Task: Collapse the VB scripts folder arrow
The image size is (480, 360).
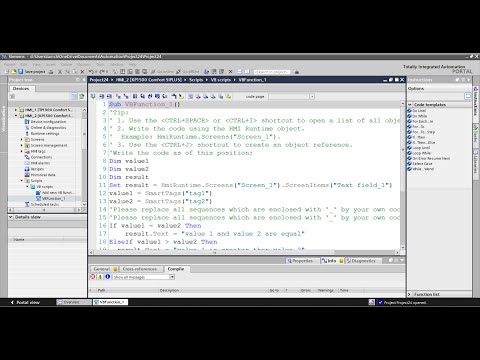Action: pyautogui.click(x=27, y=187)
